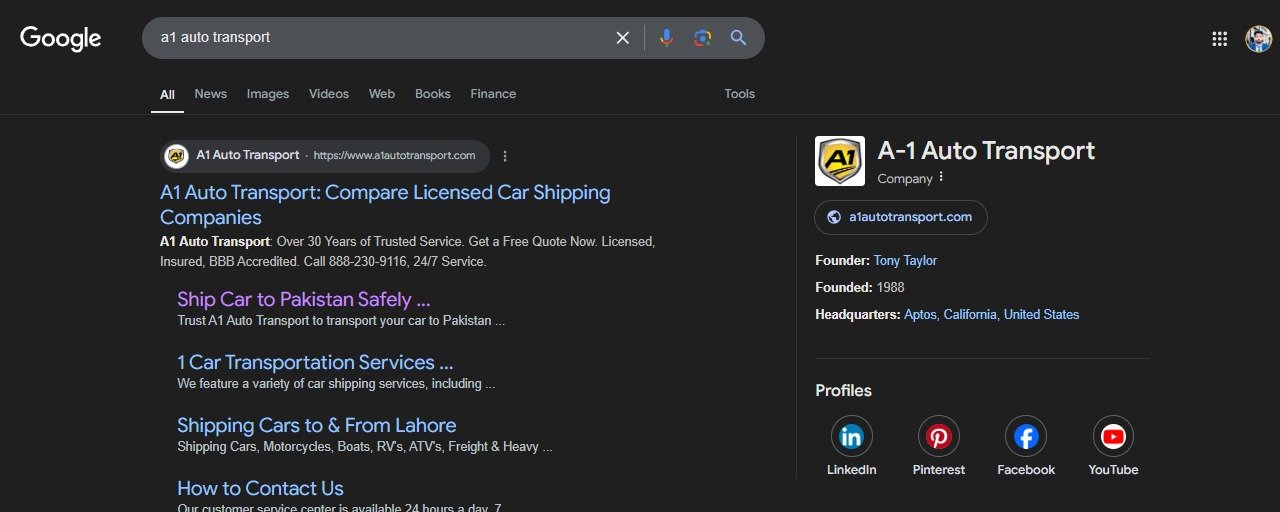Open the 'Ship Car to Pakistan Safely' link
This screenshot has width=1280, height=512.
(303, 299)
